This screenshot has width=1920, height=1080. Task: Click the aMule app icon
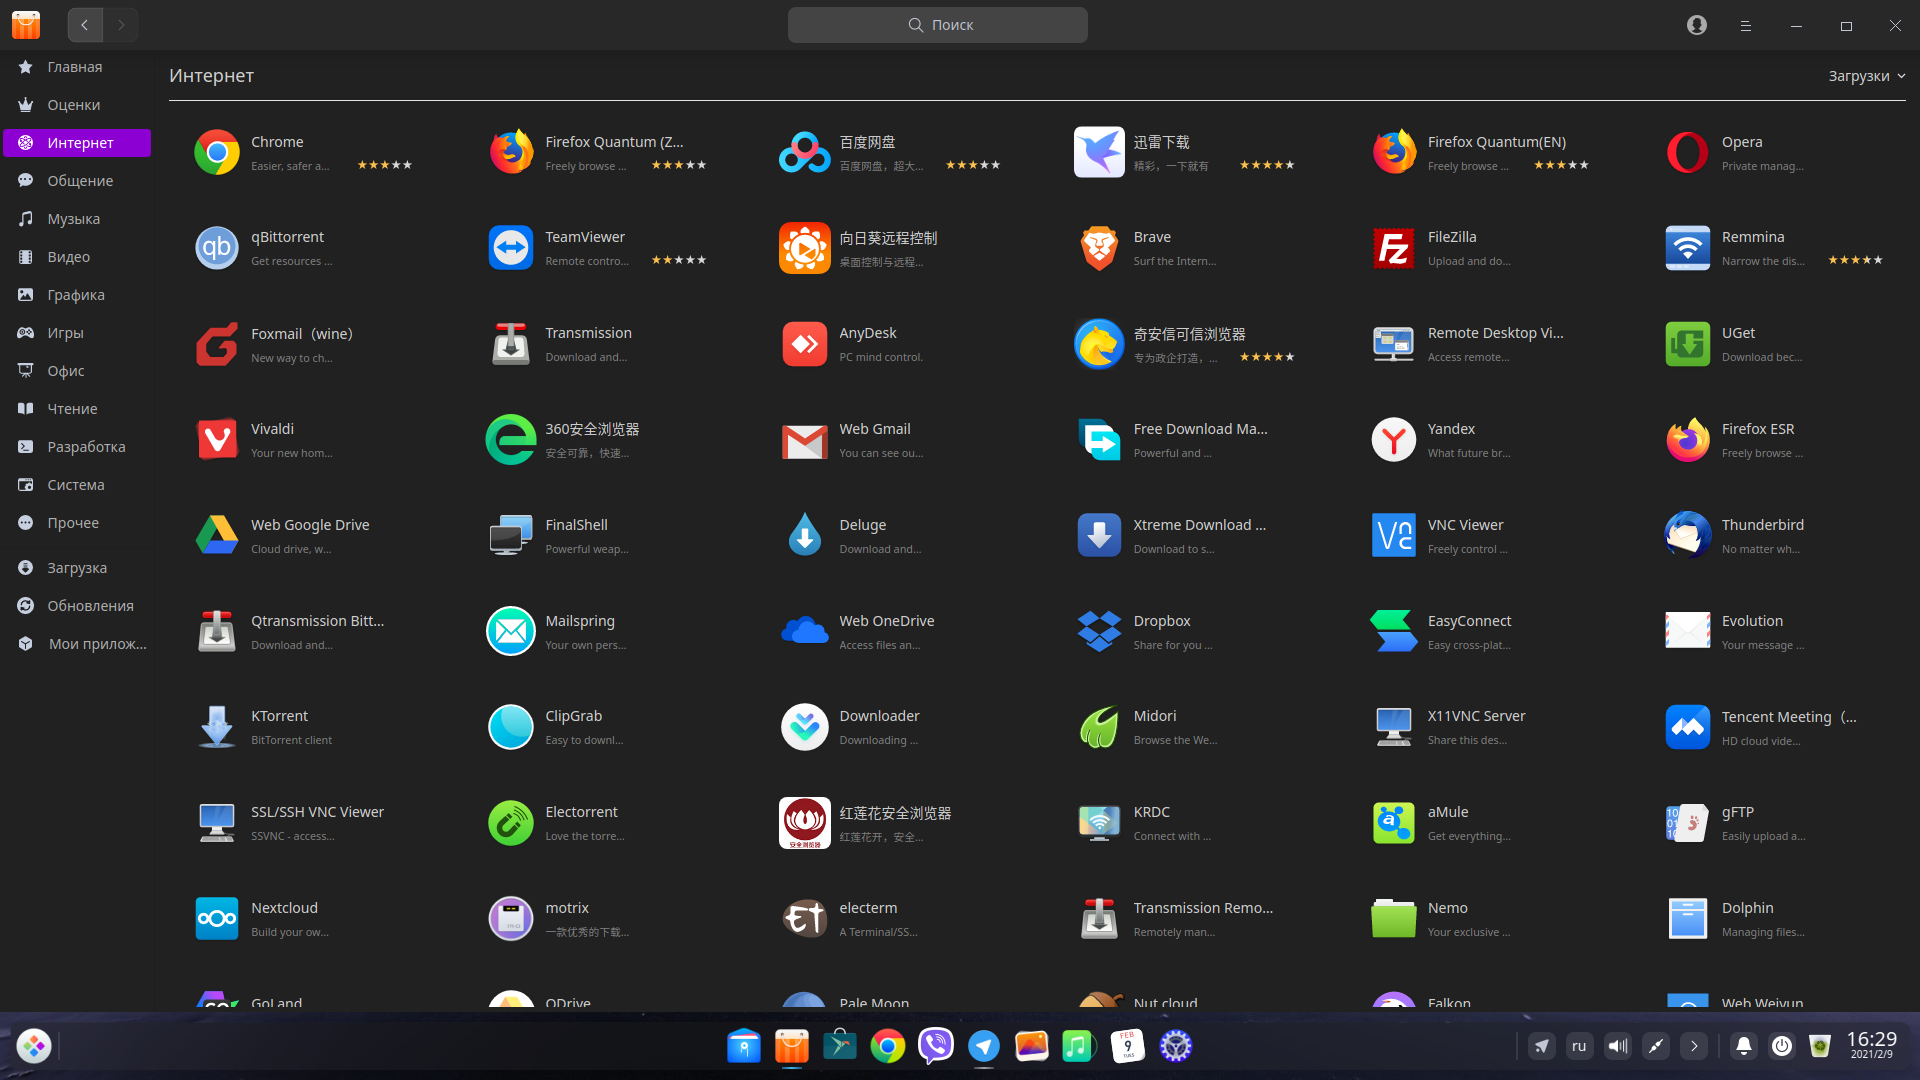(x=1393, y=823)
